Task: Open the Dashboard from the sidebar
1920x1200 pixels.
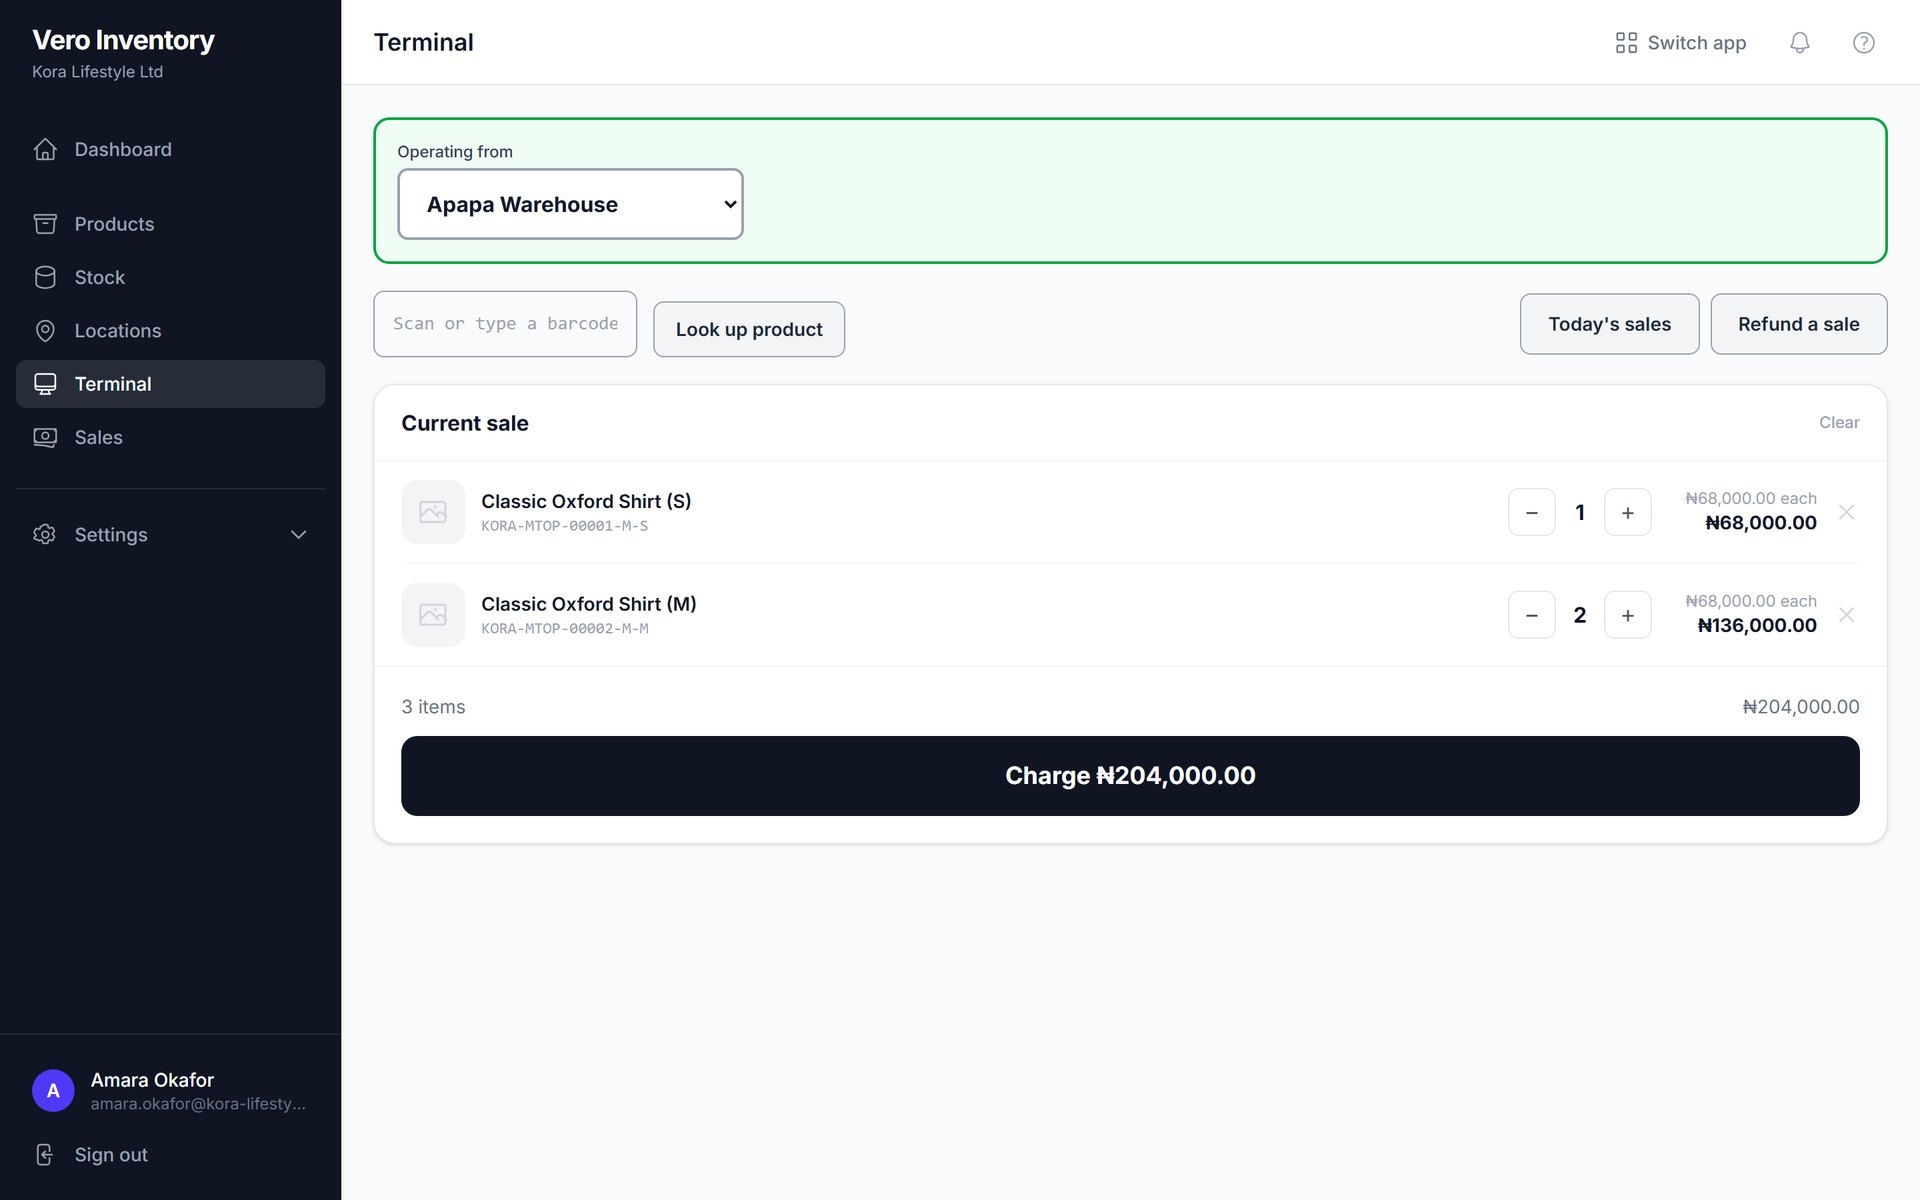Action: pos(170,149)
